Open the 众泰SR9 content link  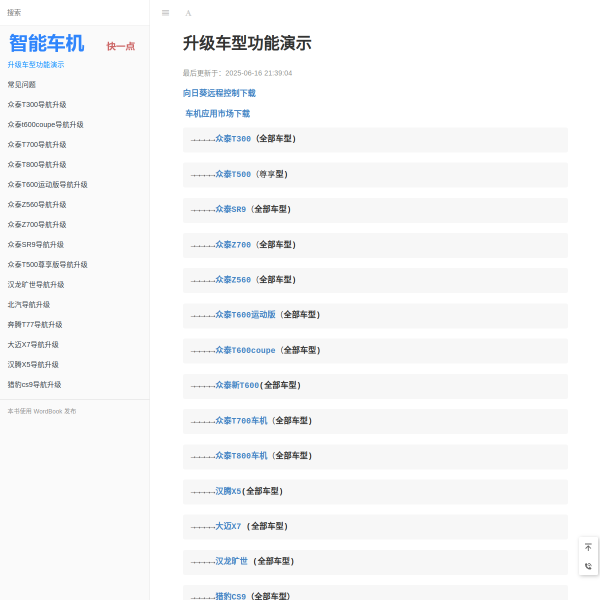click(231, 209)
